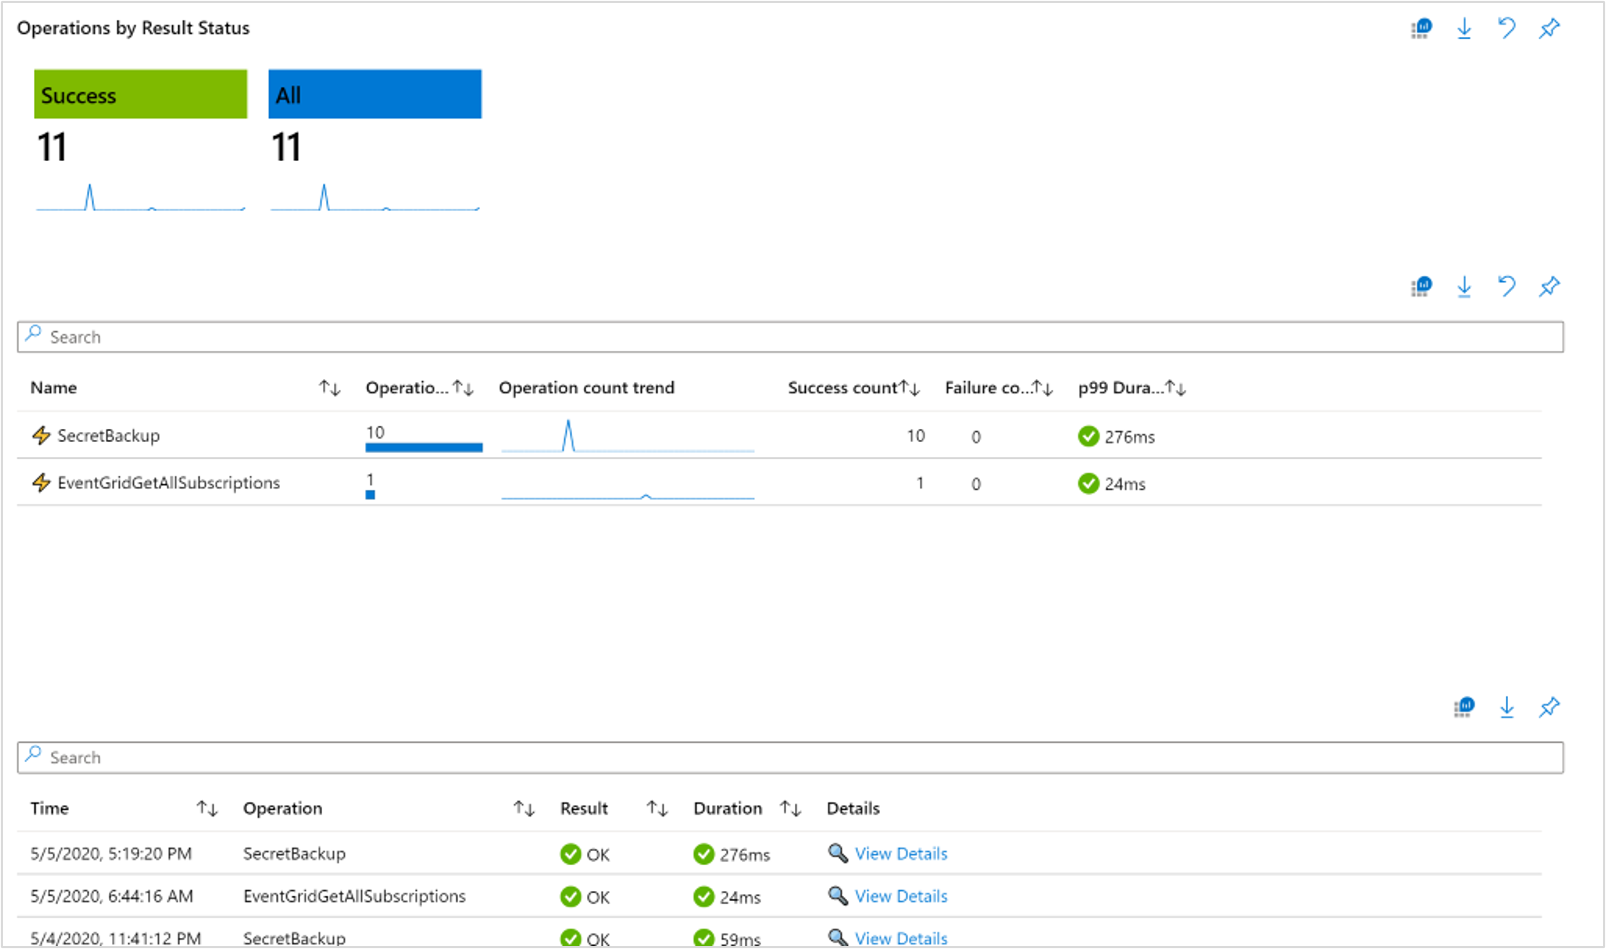Select the blue All filter tile
The width and height of the screenshot is (1606, 949).
pos(374,94)
